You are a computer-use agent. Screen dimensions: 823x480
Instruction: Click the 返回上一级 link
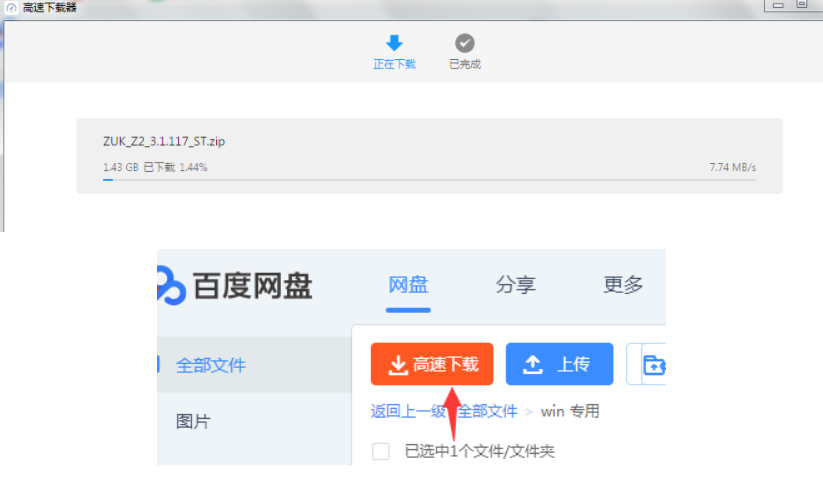pos(408,411)
